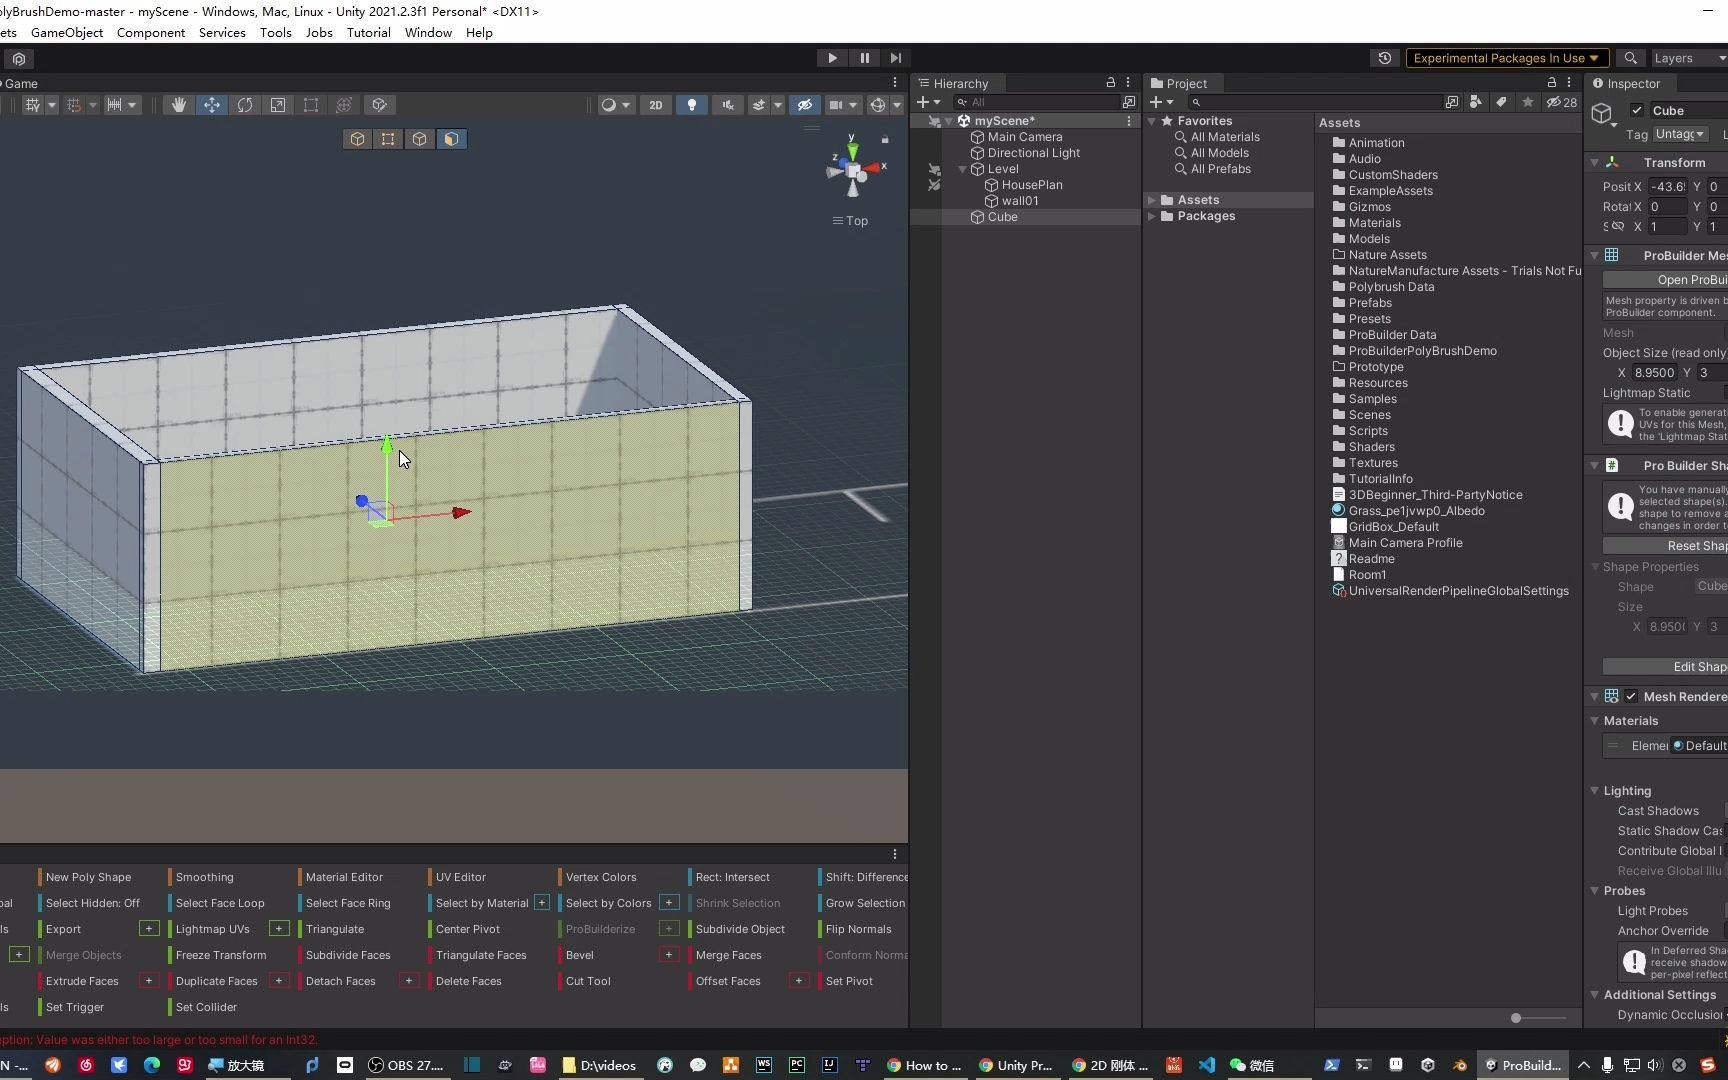1728x1080 pixels.
Task: Select the Scale tool
Action: (278, 104)
